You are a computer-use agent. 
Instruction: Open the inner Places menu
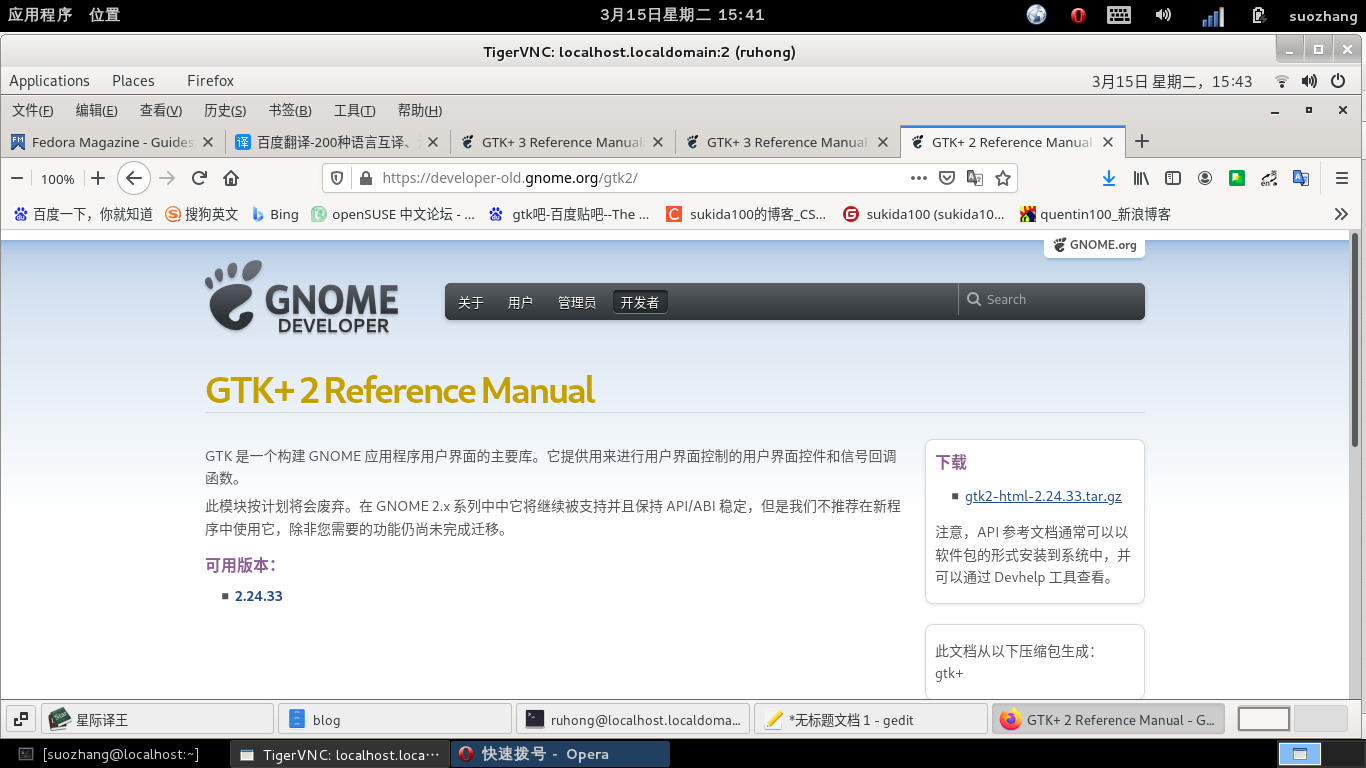coord(133,81)
